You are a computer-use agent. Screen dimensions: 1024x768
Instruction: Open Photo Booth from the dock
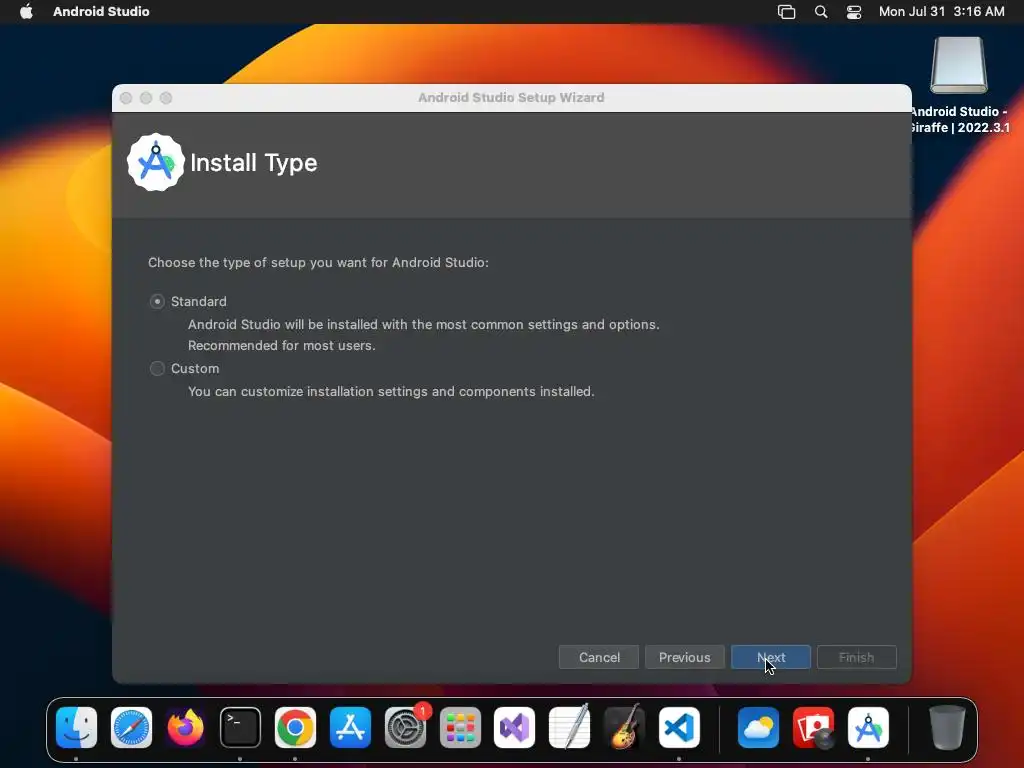813,728
